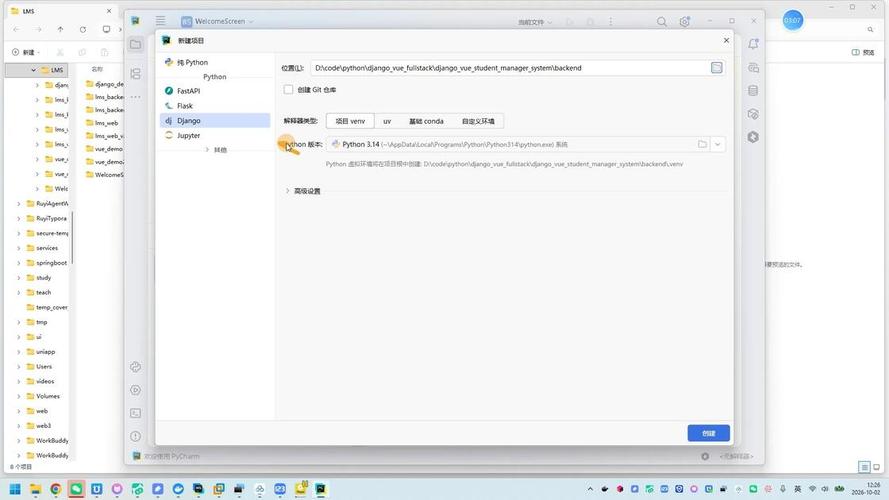Enable the 创建 Git 仓库 checkbox
This screenshot has width=889, height=500.
(x=288, y=90)
